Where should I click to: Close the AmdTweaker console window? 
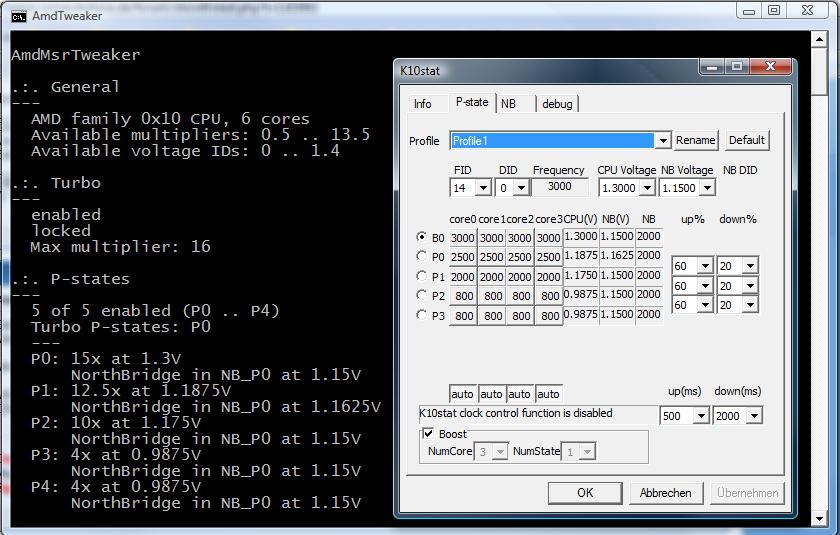808,11
